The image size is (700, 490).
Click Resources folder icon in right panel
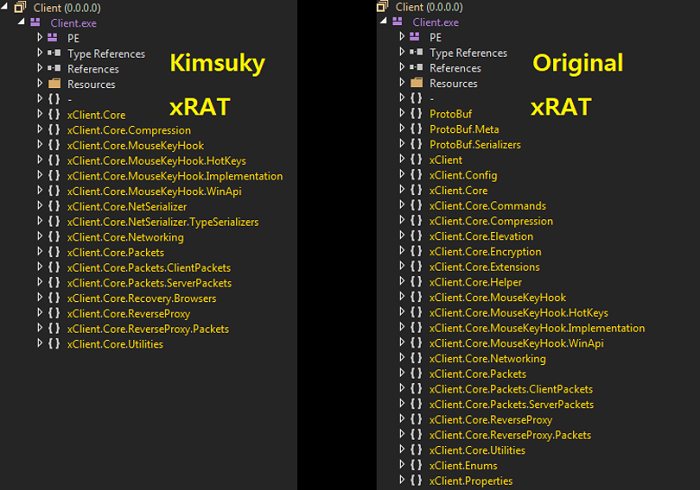(x=416, y=83)
